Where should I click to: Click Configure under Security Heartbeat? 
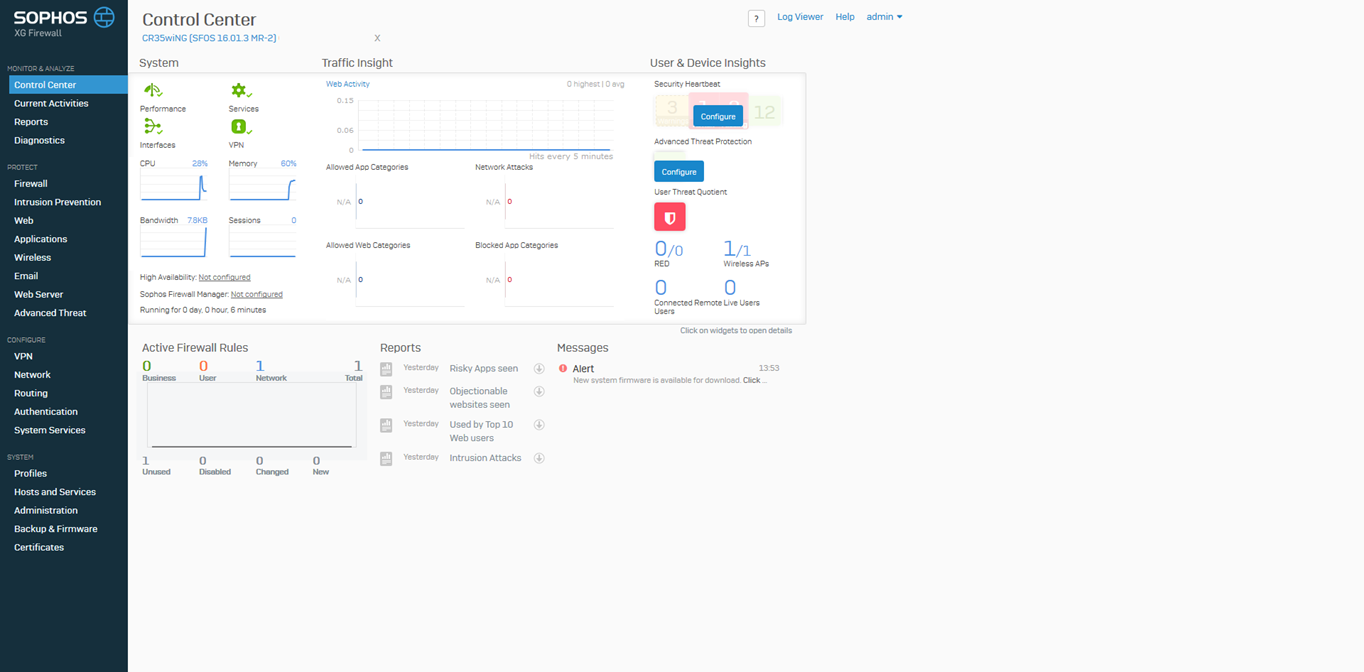click(718, 117)
